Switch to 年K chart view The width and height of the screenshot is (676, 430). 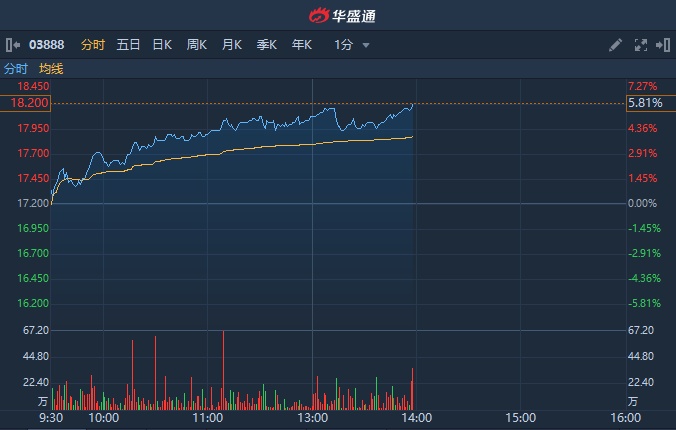click(x=301, y=45)
